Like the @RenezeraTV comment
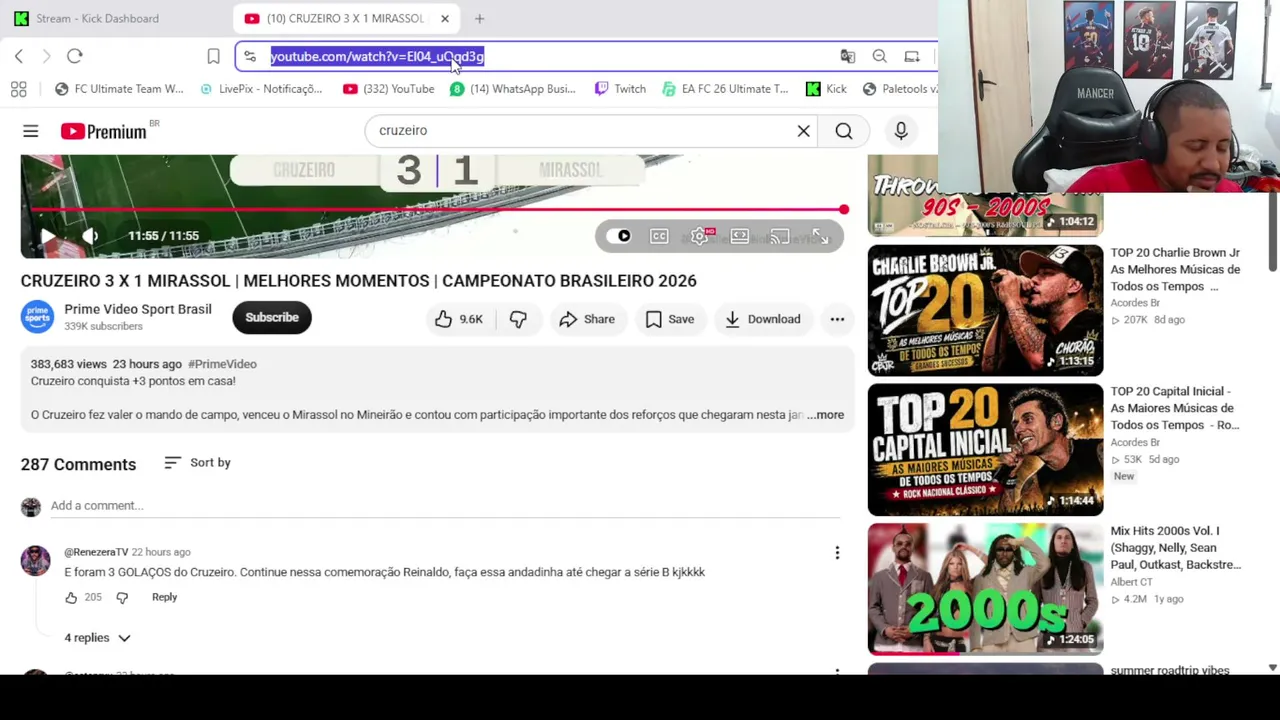 pos(71,598)
